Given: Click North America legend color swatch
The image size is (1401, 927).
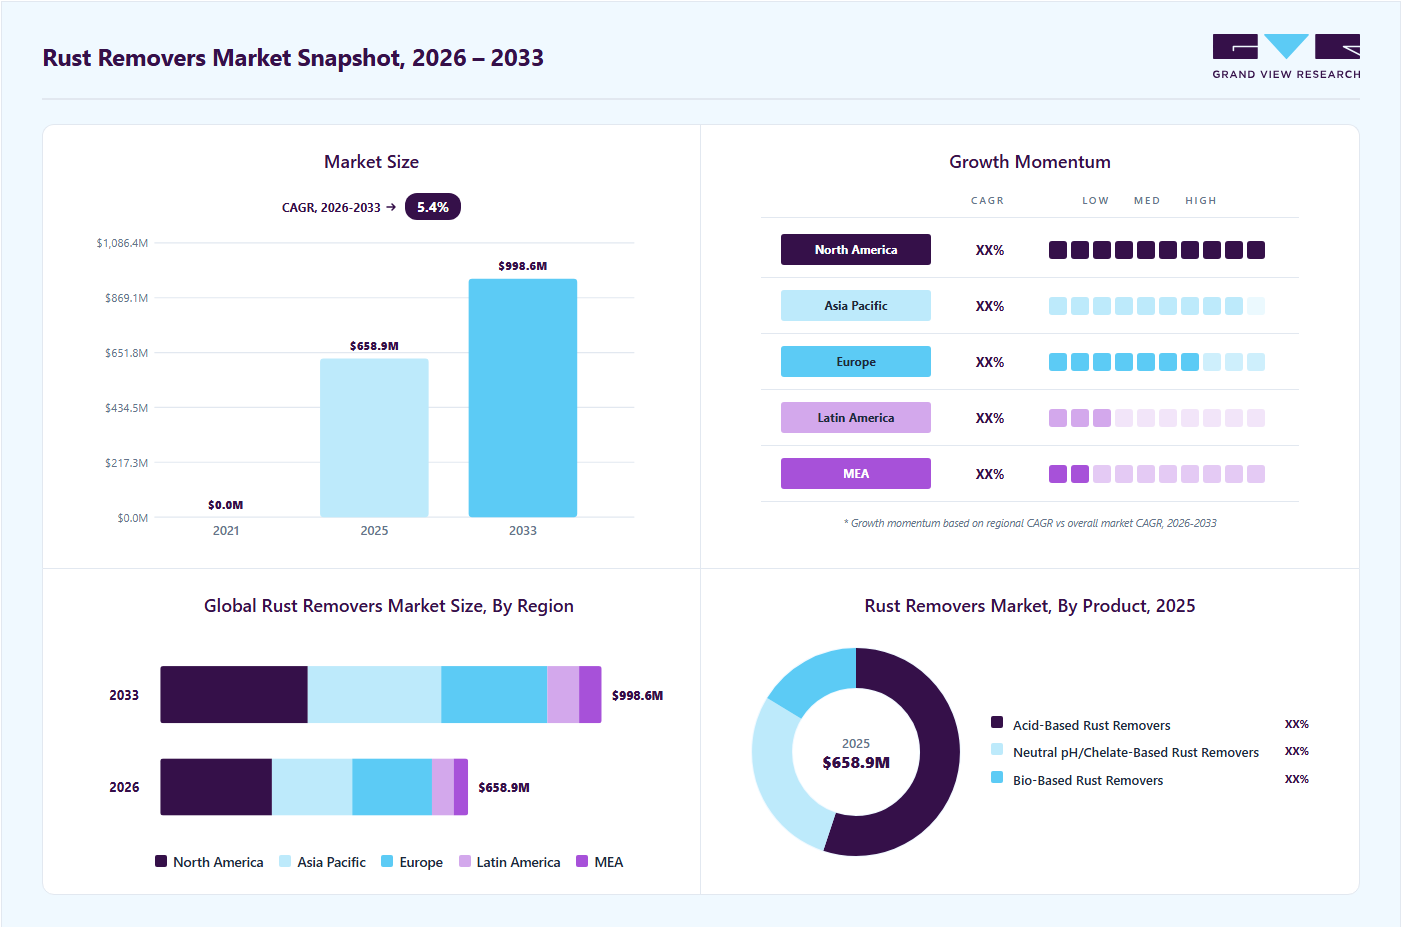Looking at the screenshot, I should coord(161,861).
